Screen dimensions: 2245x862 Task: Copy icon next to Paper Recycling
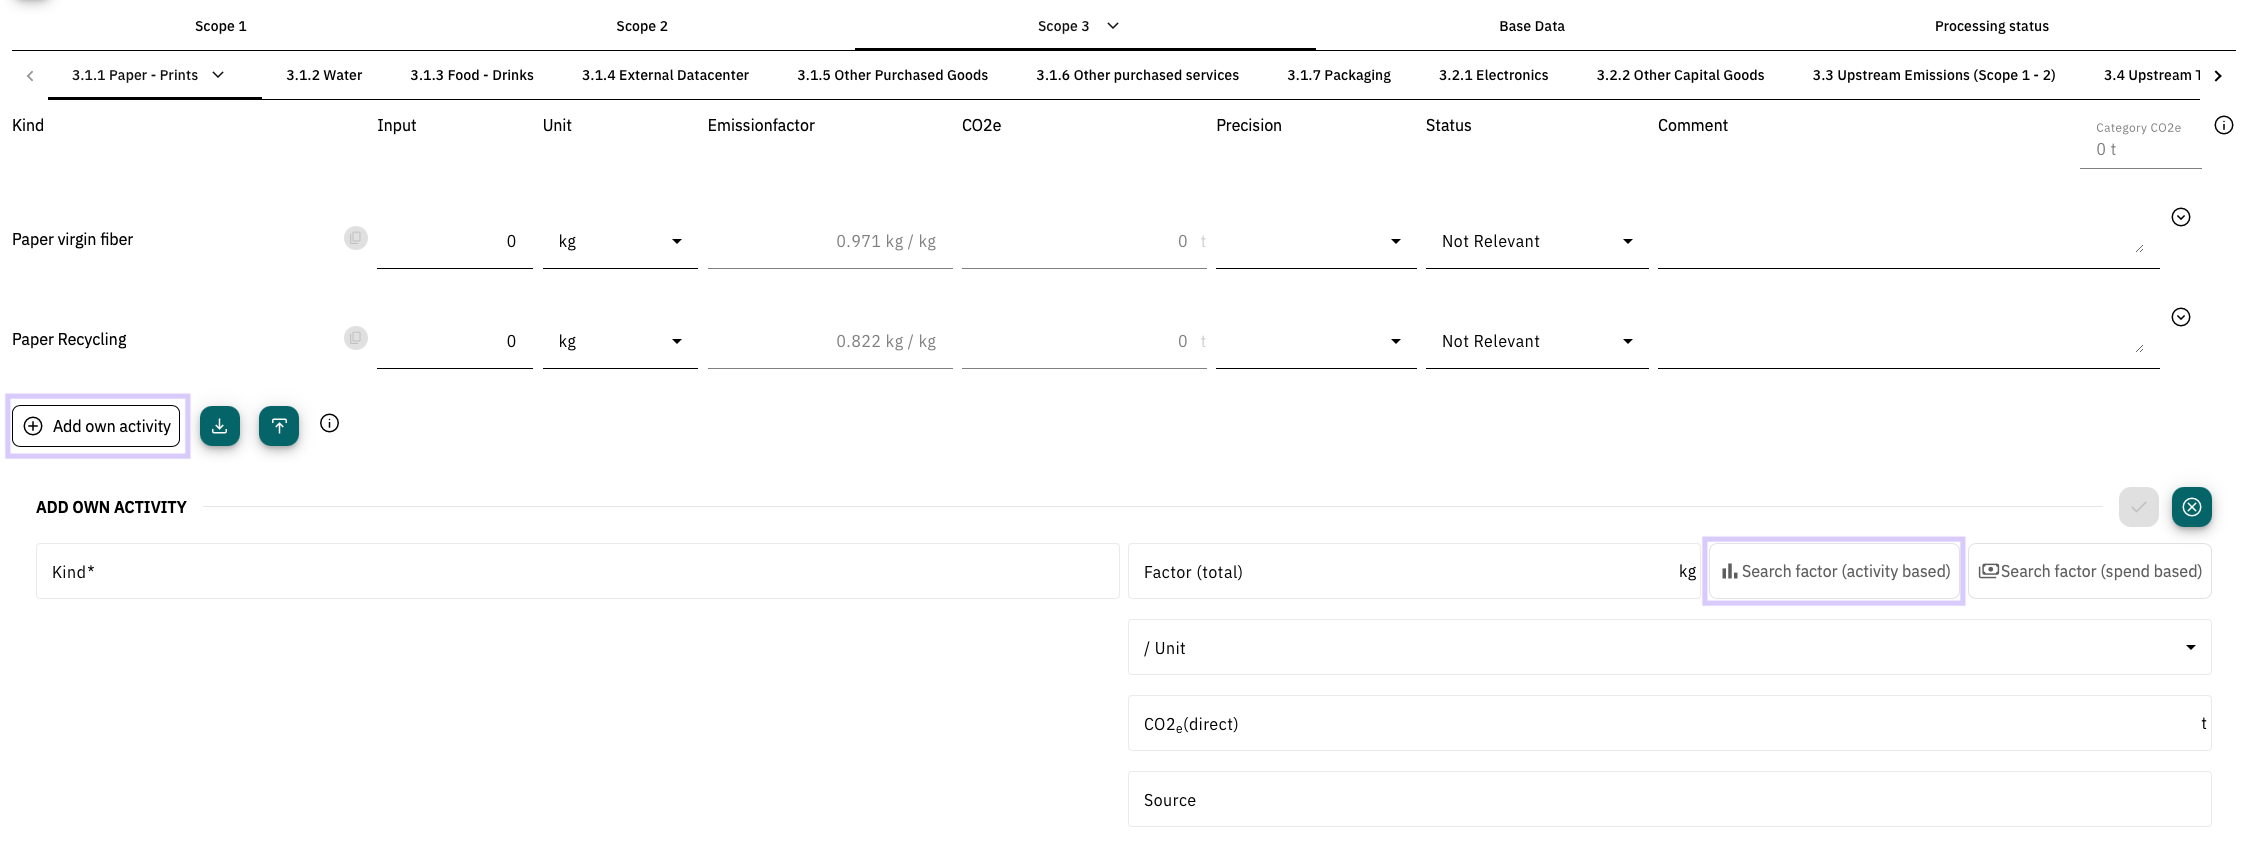click(356, 338)
